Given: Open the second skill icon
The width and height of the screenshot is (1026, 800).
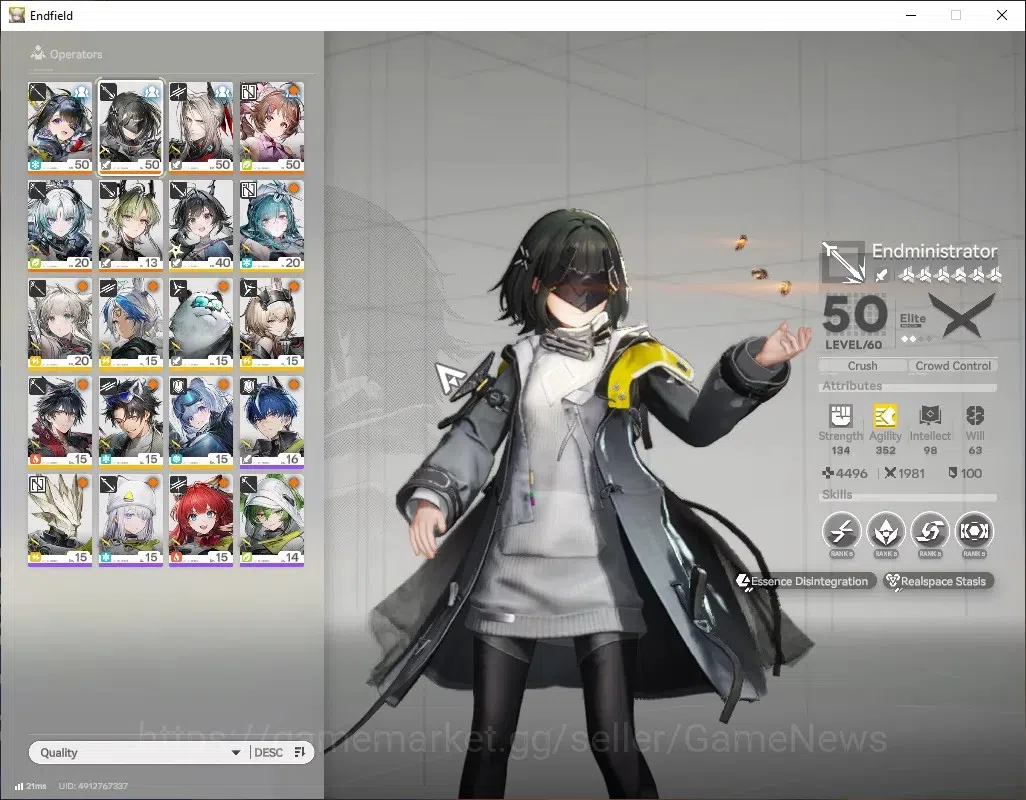Looking at the screenshot, I should click(886, 531).
